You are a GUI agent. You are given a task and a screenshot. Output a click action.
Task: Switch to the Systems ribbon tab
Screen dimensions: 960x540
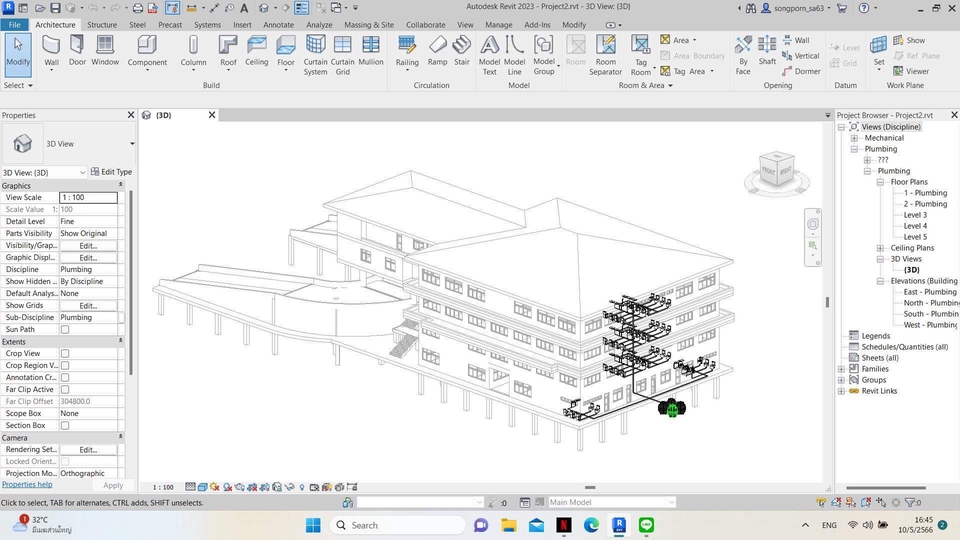pos(207,24)
